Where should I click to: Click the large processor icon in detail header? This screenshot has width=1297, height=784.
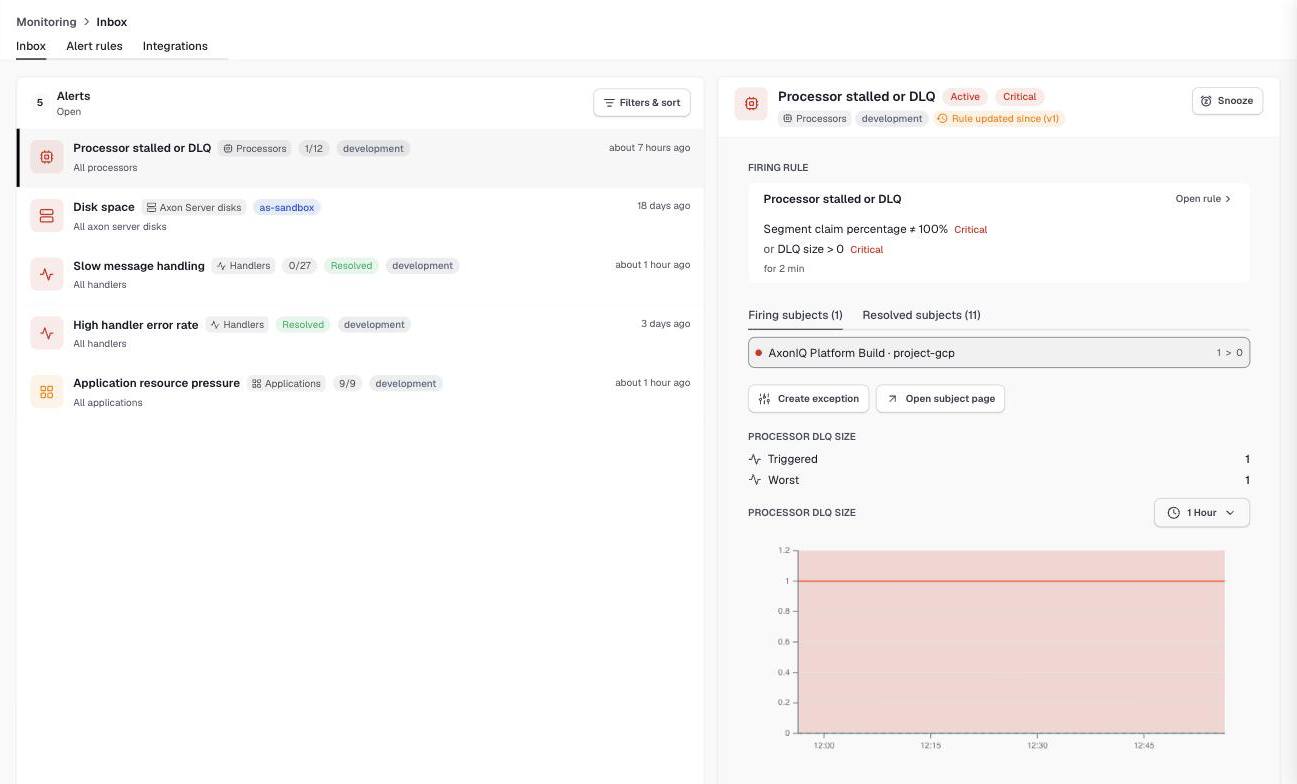751,104
